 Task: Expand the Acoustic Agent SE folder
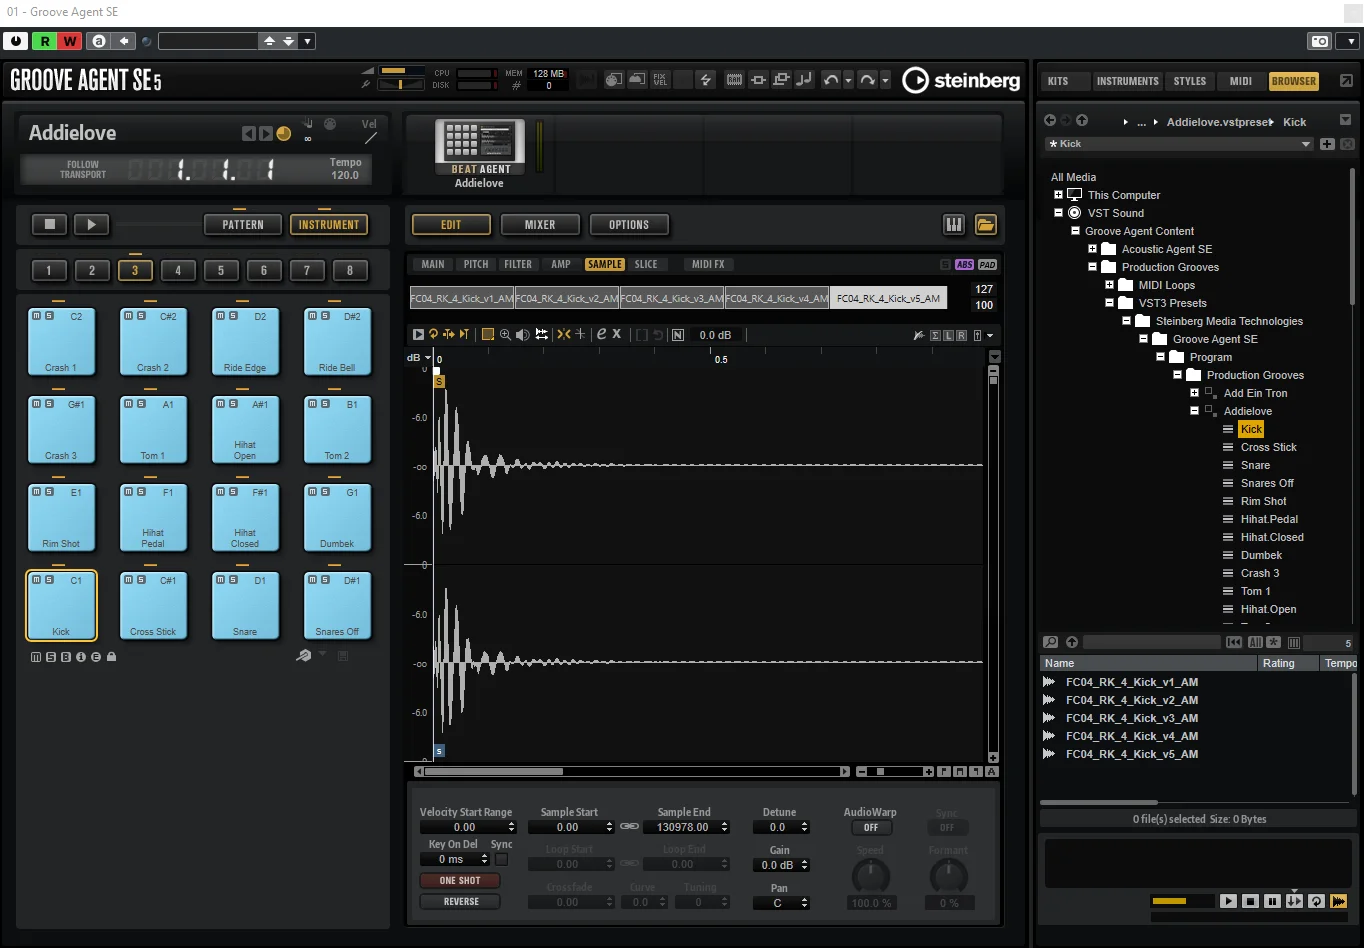(1092, 249)
